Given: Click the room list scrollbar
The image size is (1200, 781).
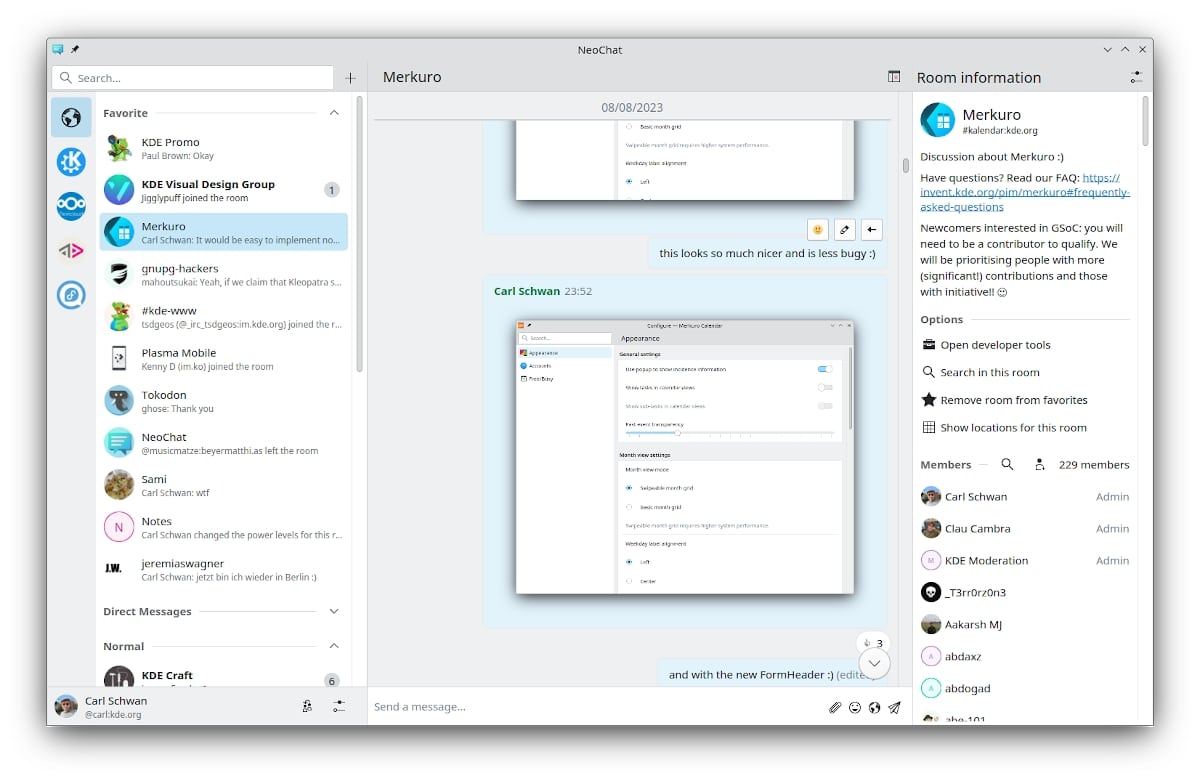Looking at the screenshot, I should pos(359,236).
